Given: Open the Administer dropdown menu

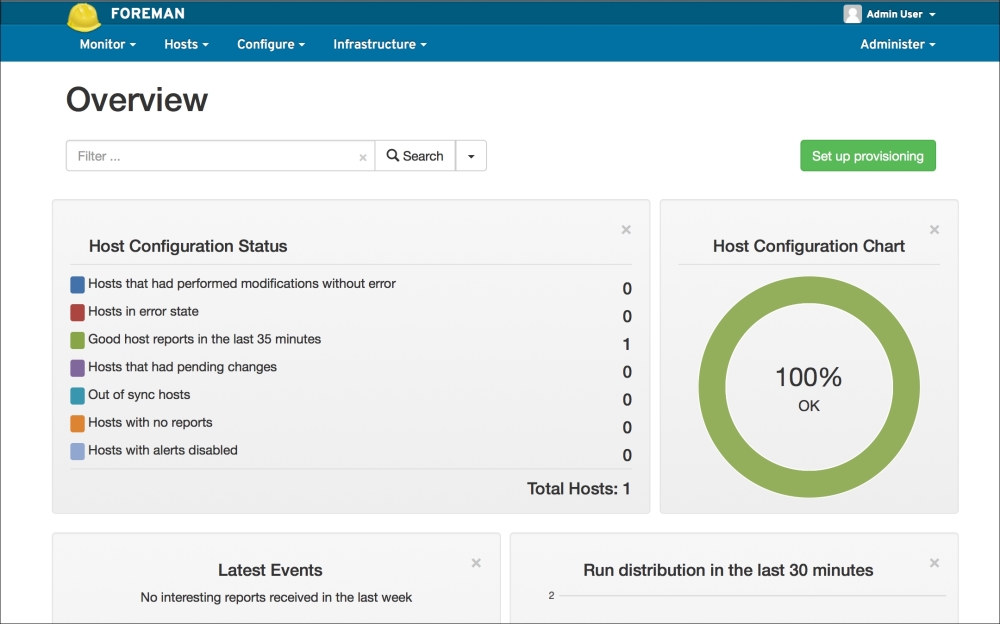Looking at the screenshot, I should (897, 44).
